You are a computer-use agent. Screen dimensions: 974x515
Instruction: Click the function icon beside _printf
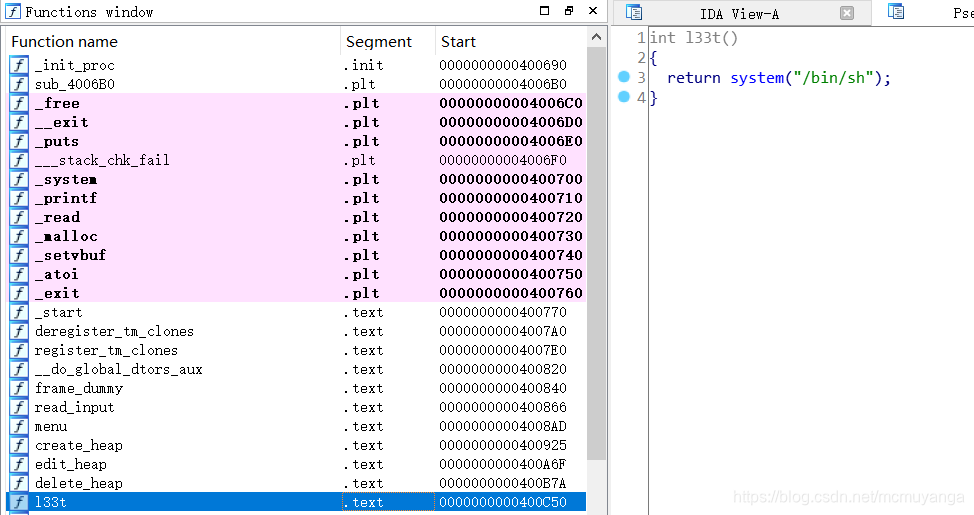tap(19, 198)
